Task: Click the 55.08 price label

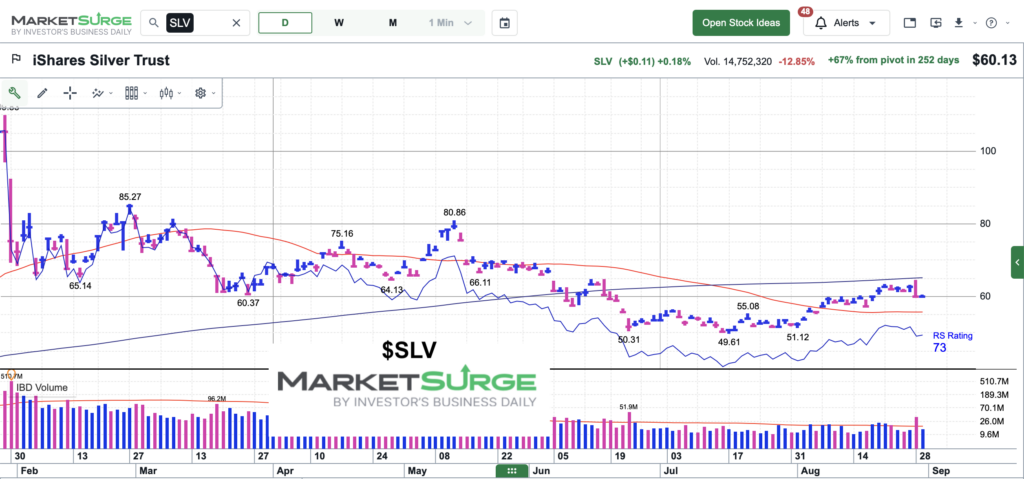Action: click(x=748, y=306)
